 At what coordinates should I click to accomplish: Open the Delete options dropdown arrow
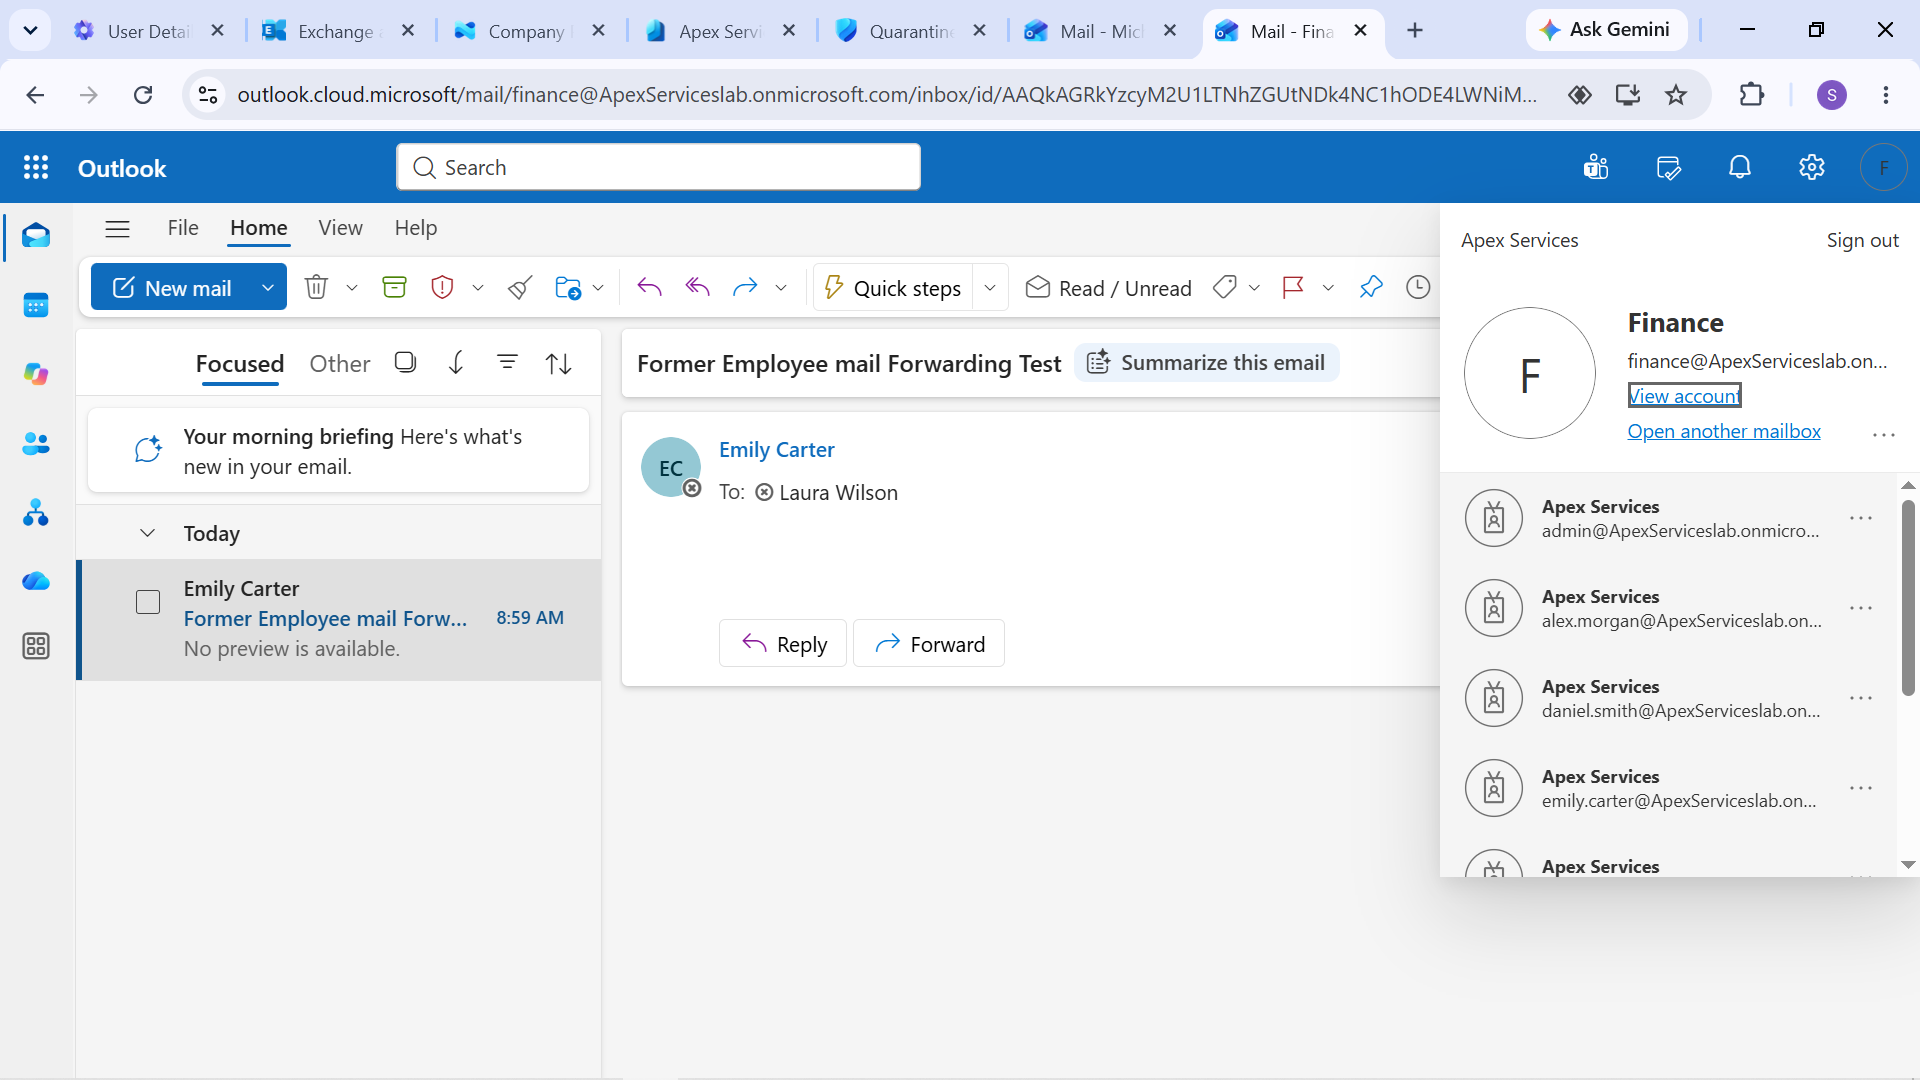click(x=352, y=288)
